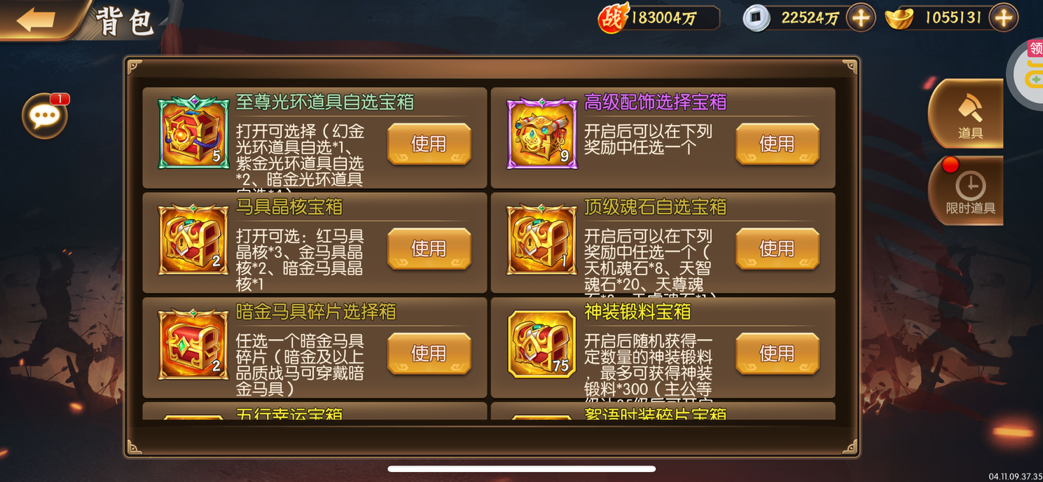Switch to the 道具 tab
The image size is (1043, 482).
[968, 113]
